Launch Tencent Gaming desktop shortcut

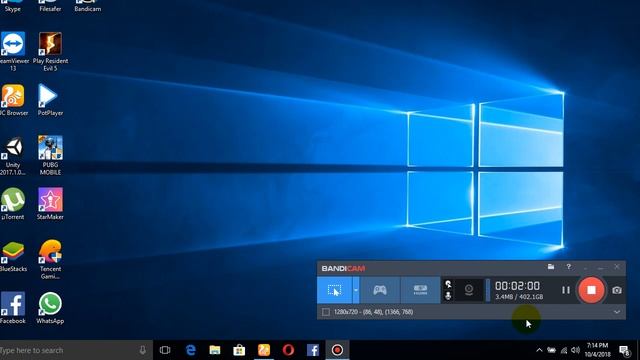tap(50, 260)
